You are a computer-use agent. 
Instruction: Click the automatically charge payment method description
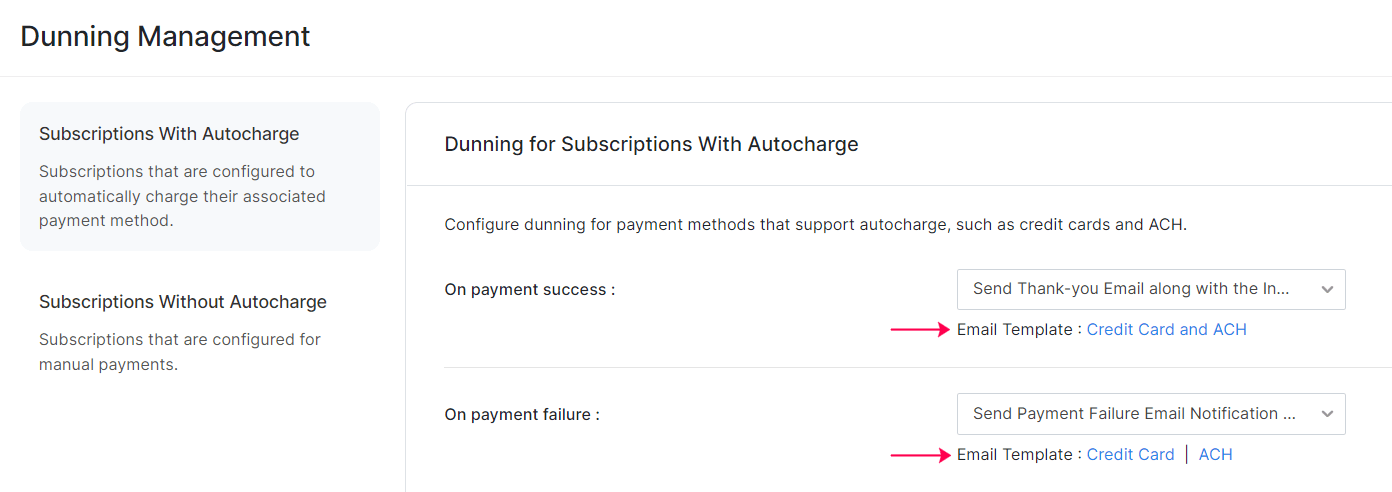182,196
